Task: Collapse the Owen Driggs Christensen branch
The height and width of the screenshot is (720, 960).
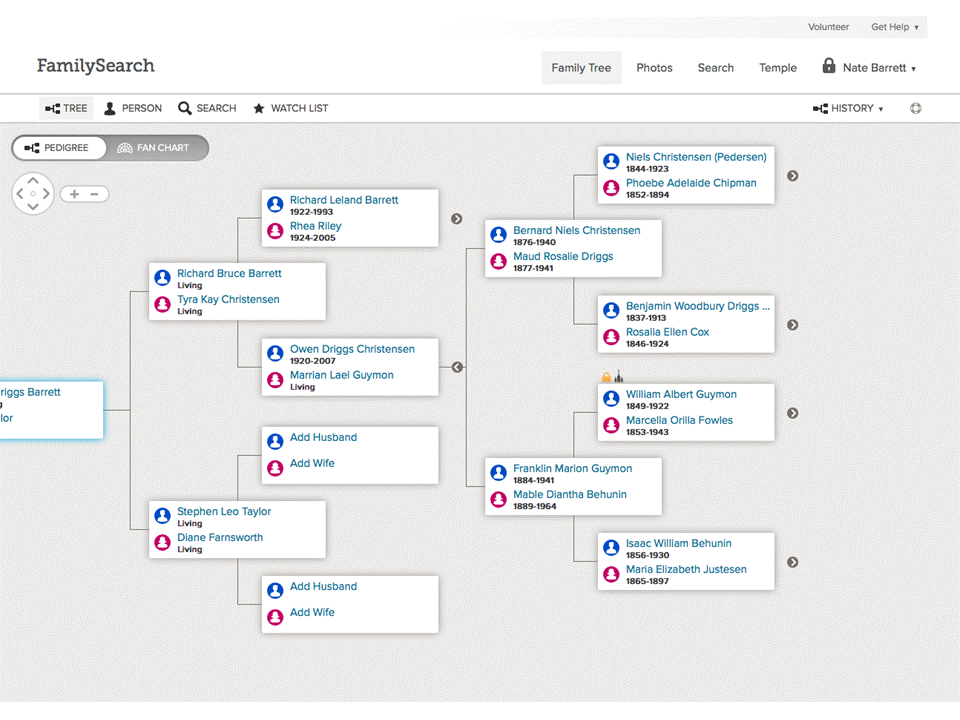Action: 457,367
